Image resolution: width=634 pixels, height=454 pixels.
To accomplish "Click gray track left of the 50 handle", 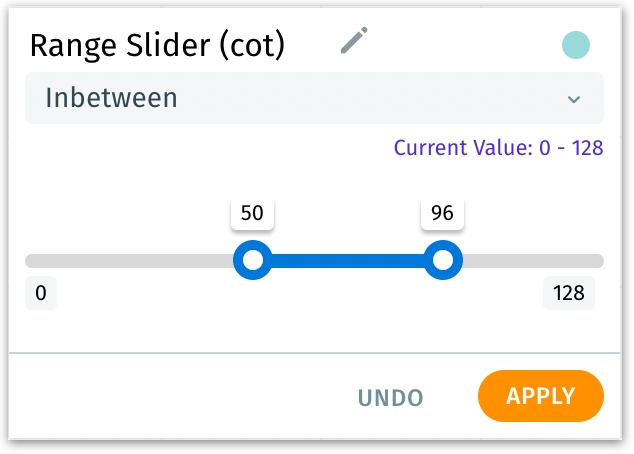I will [x=130, y=261].
